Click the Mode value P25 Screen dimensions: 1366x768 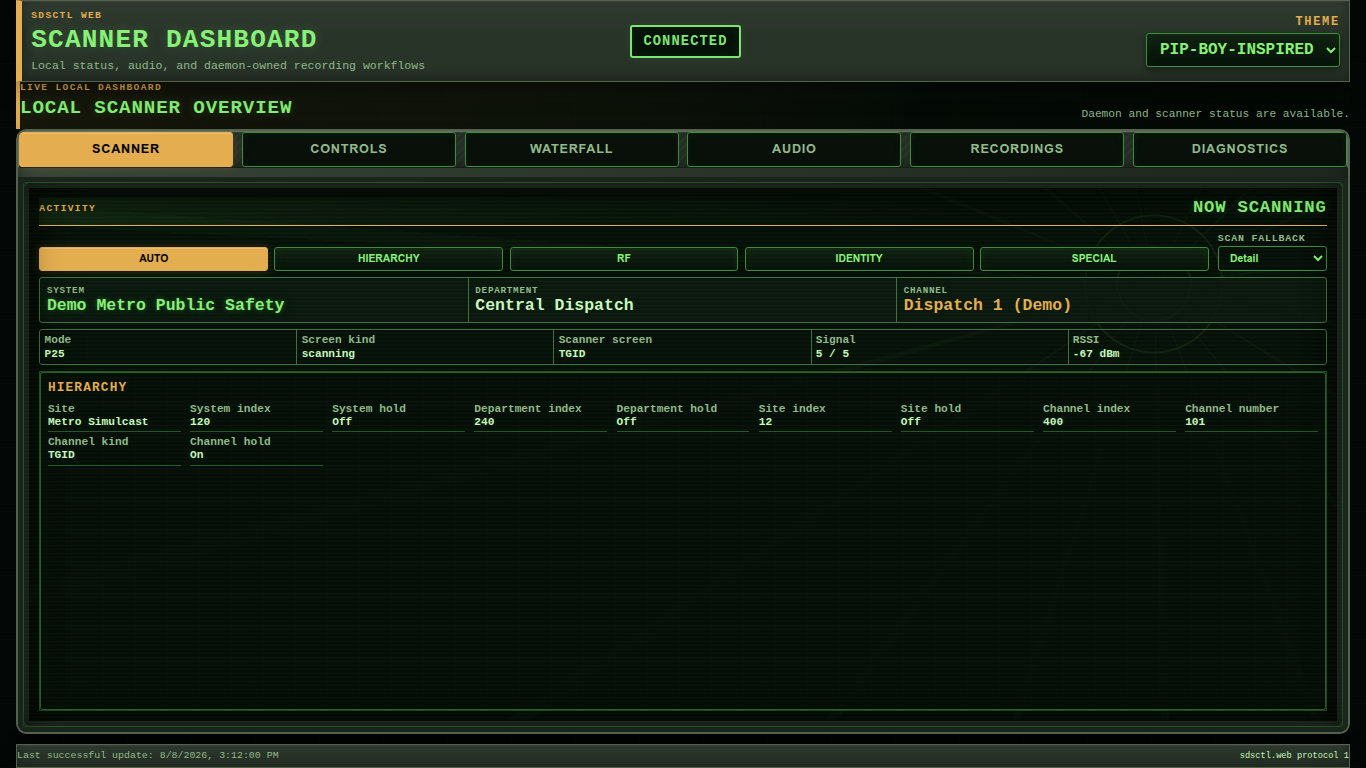click(x=54, y=354)
